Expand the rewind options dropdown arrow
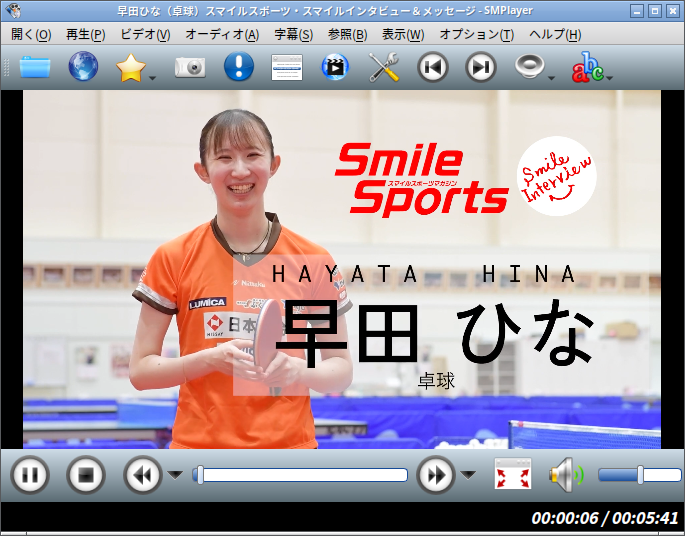This screenshot has height=536, width=685. click(175, 474)
